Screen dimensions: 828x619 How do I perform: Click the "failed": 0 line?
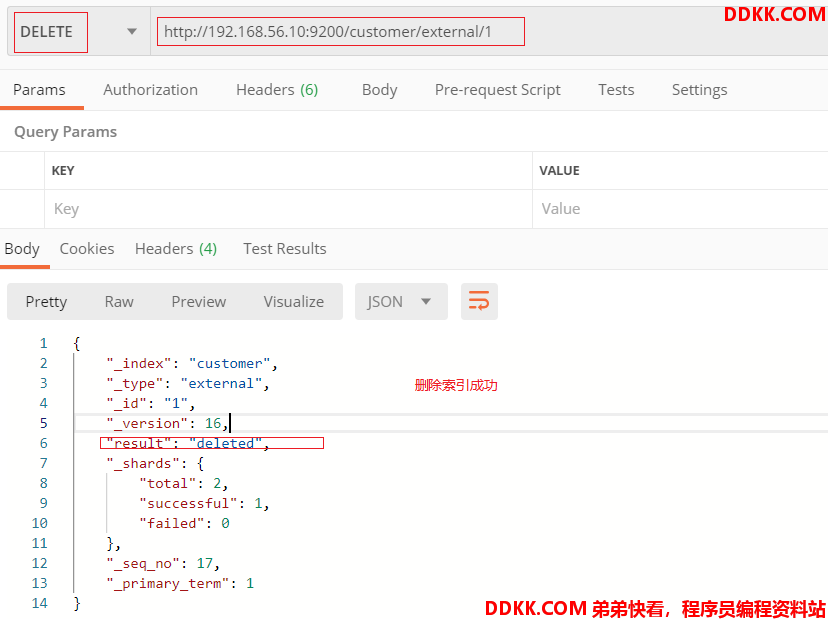click(184, 523)
